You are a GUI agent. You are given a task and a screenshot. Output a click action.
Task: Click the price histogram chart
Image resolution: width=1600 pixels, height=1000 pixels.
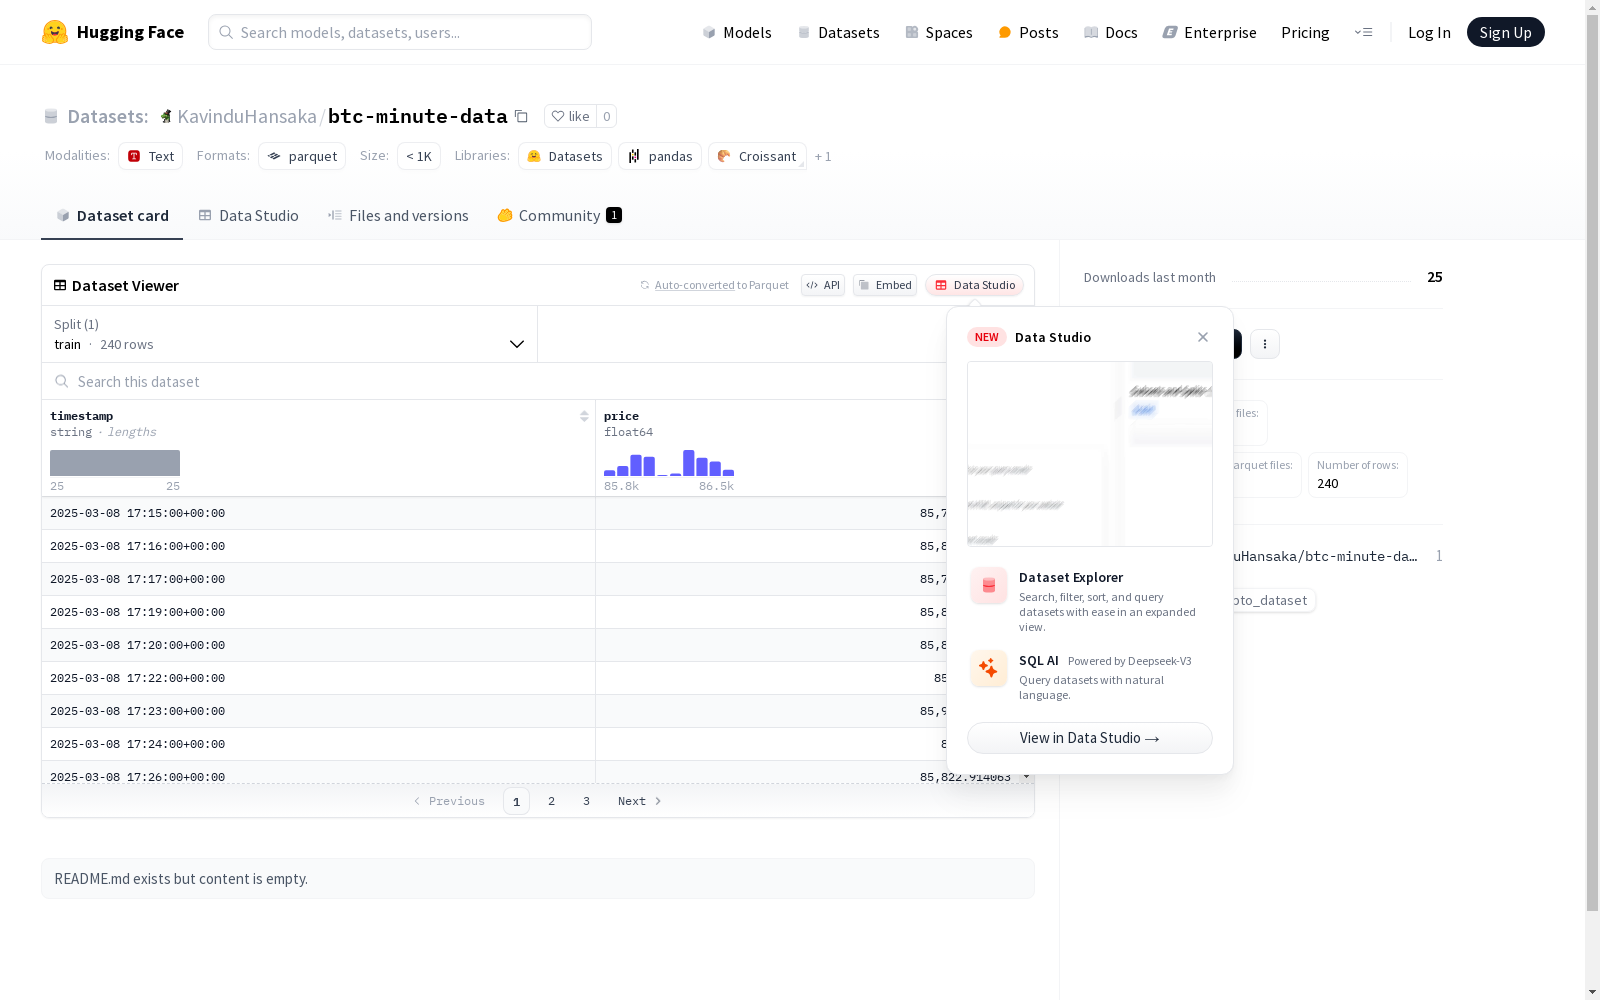pos(669,463)
